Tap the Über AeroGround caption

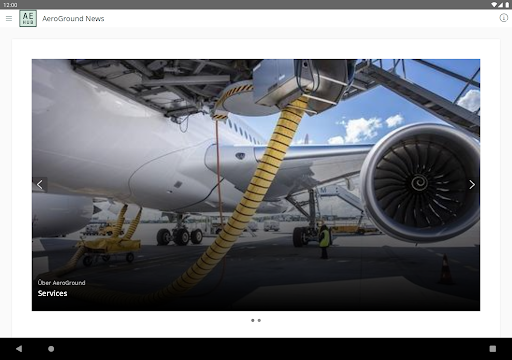(61, 283)
